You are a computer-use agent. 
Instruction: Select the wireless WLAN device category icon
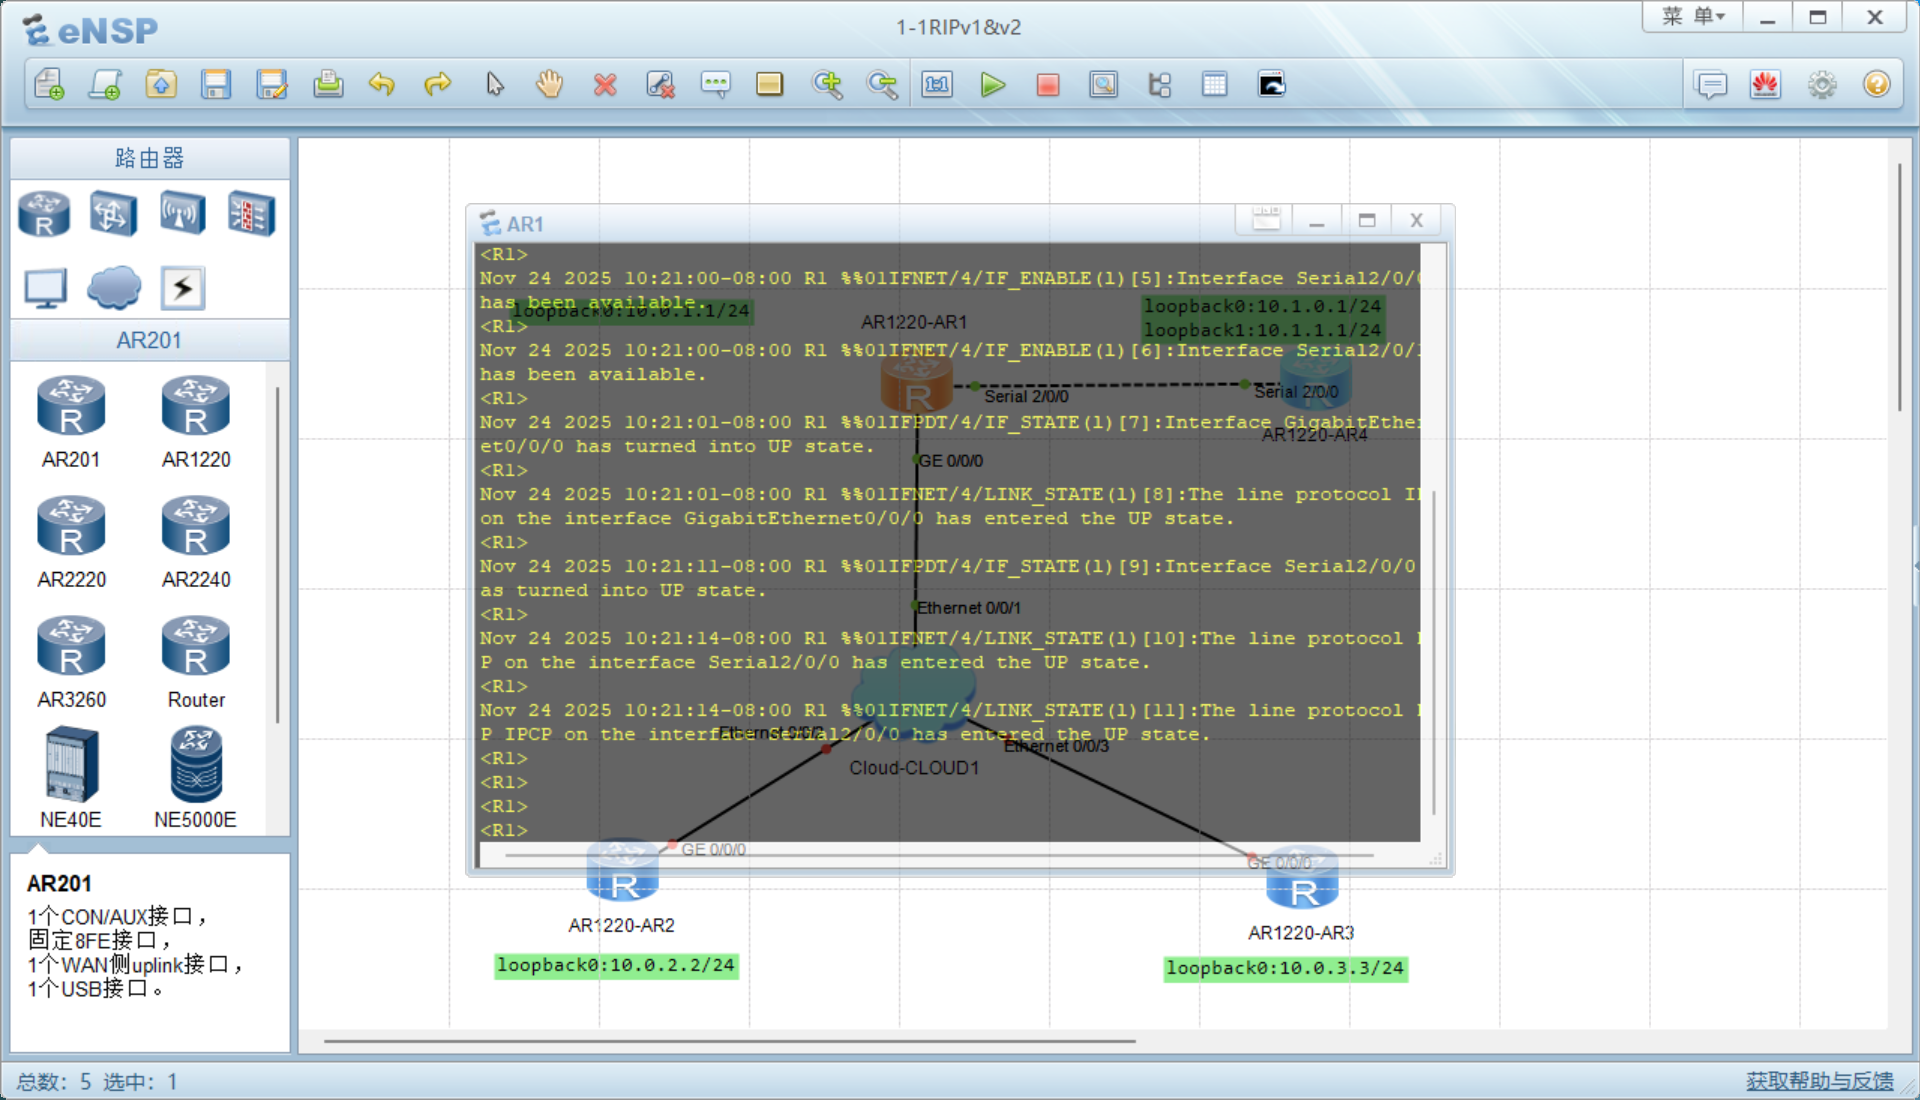(x=182, y=213)
